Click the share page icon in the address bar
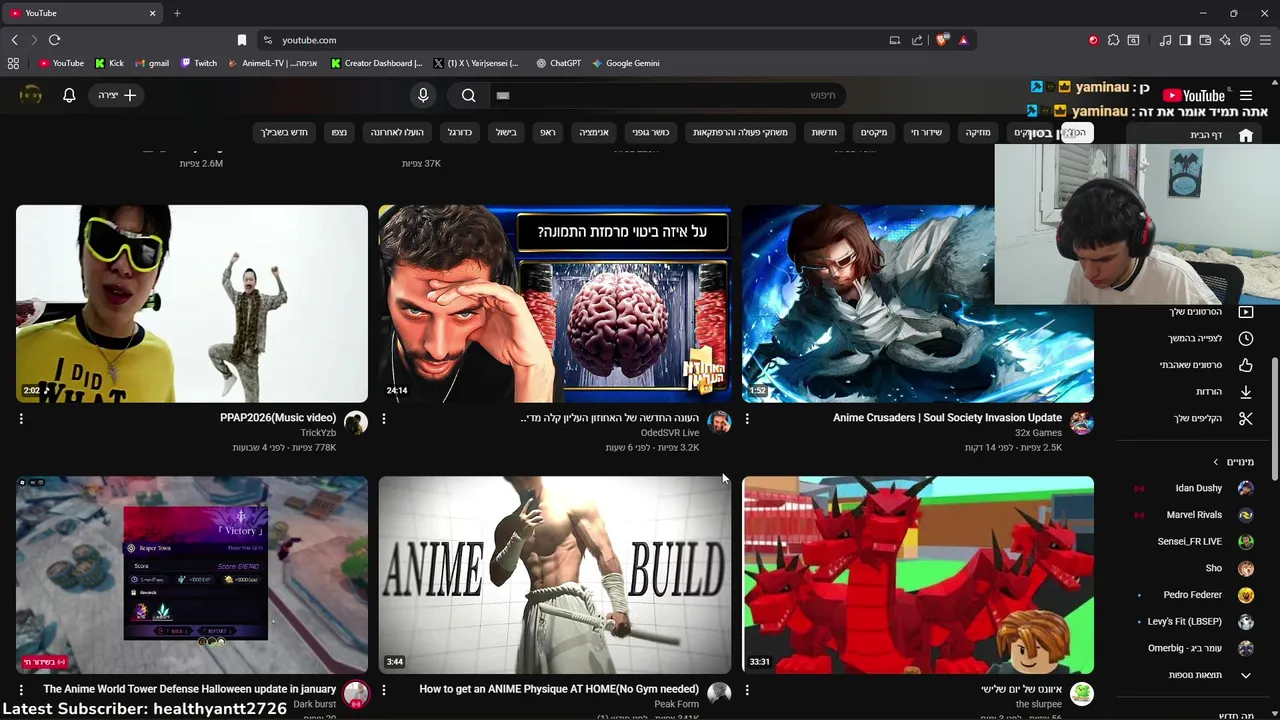Image resolution: width=1280 pixels, height=720 pixels. point(917,40)
